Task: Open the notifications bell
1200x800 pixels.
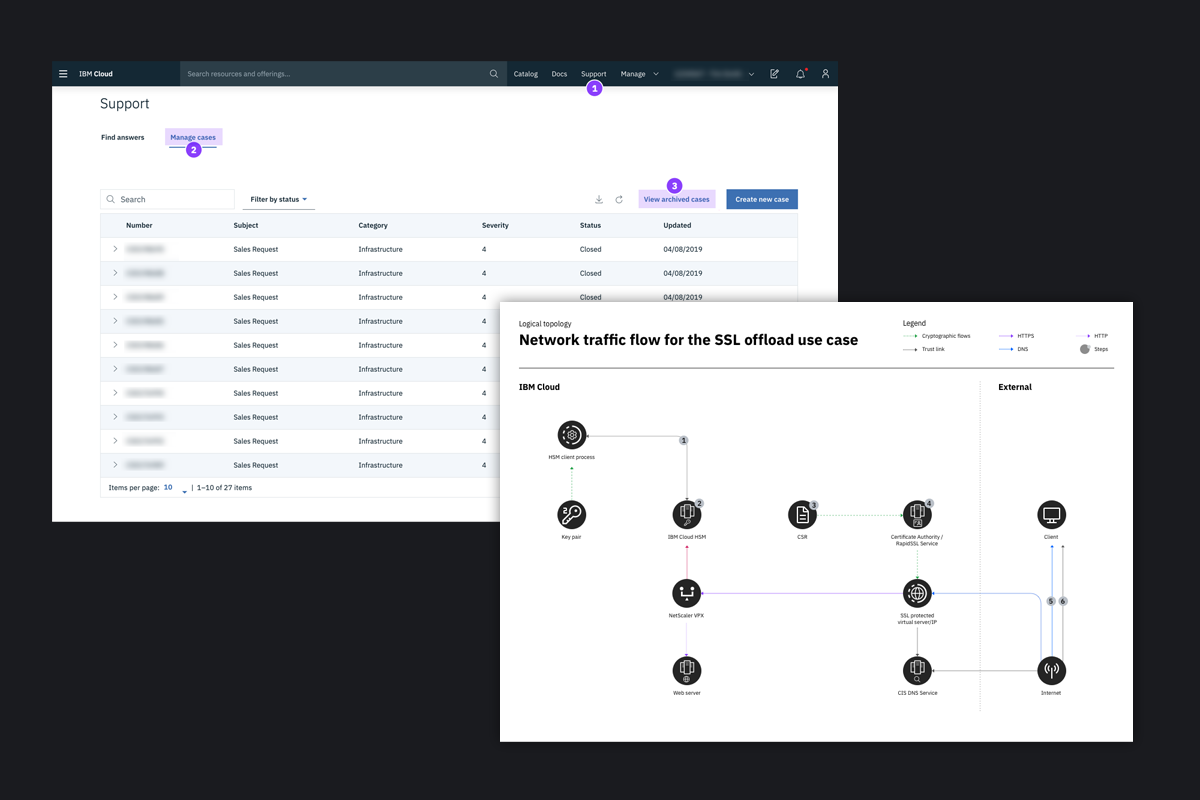Action: 800,74
